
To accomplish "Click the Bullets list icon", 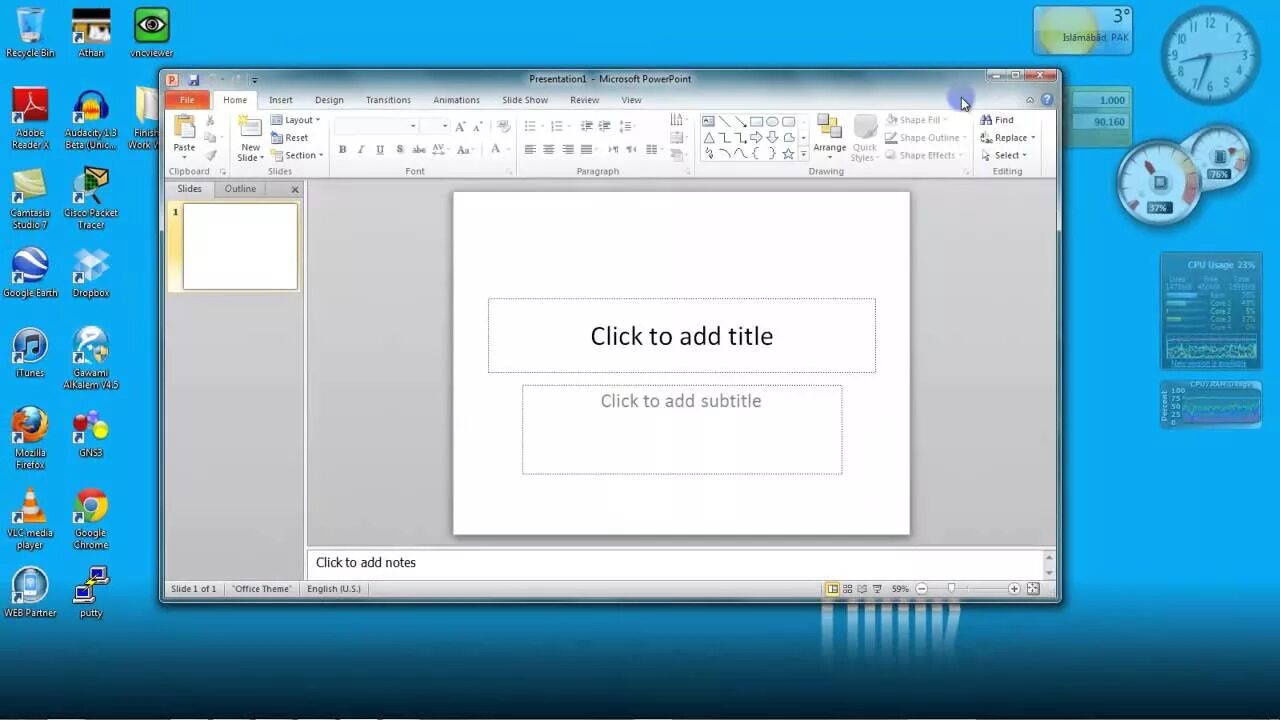I will [531, 126].
